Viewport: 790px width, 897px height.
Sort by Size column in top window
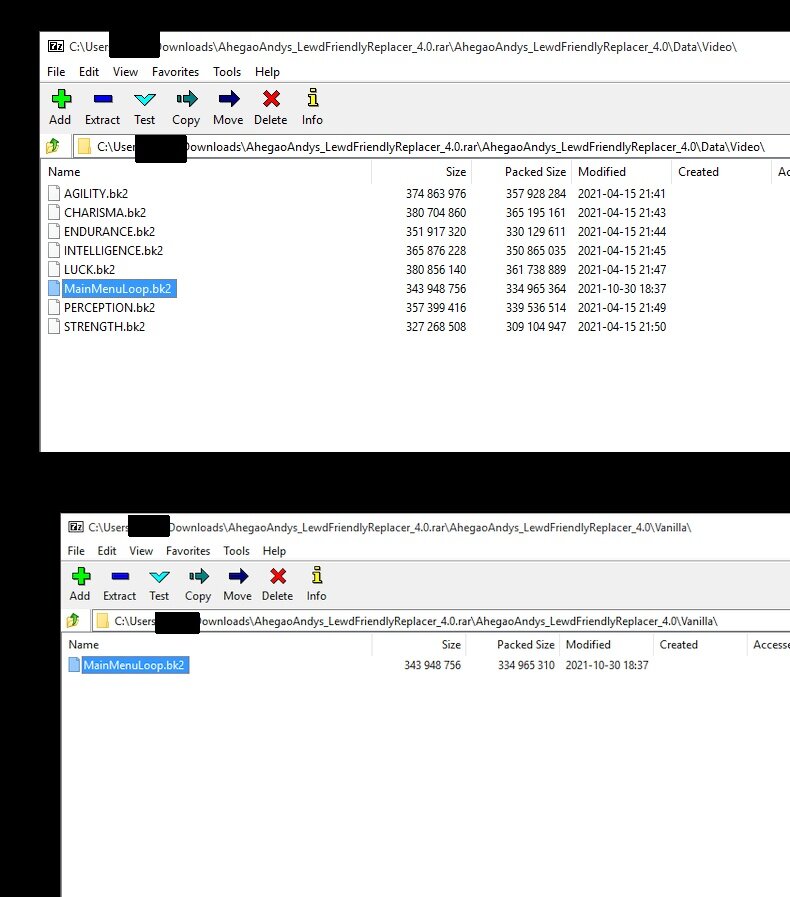click(455, 172)
